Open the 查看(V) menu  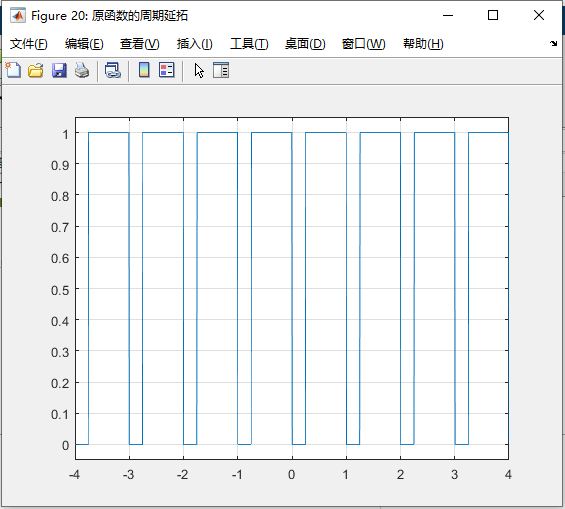tap(140, 44)
